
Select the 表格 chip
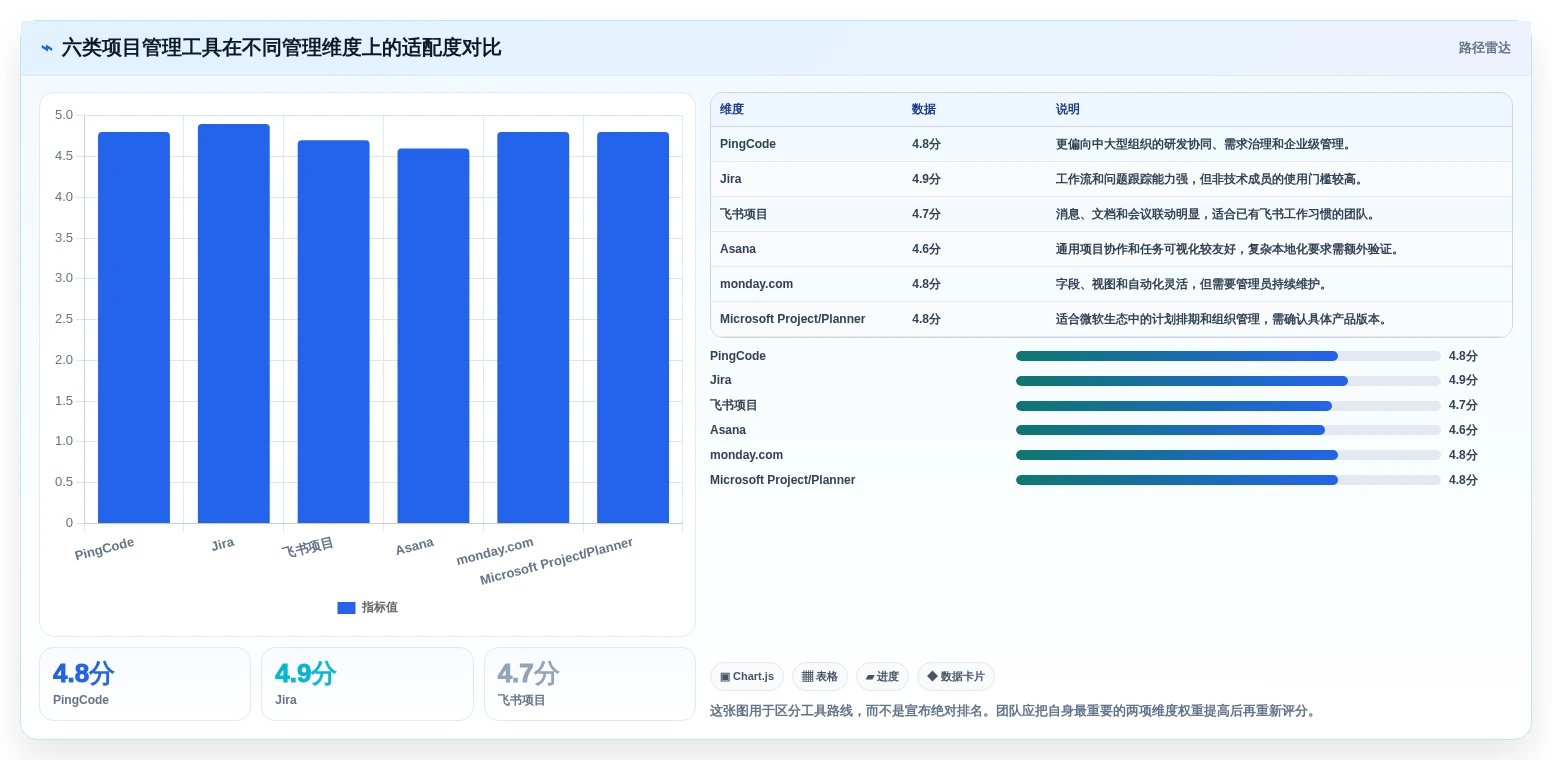pos(819,677)
